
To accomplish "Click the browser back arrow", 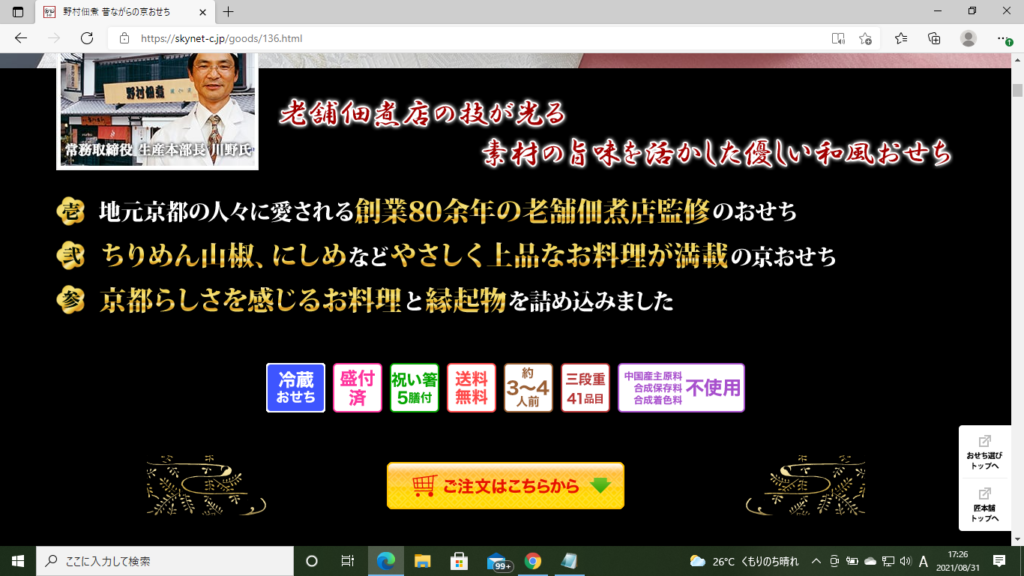I will (21, 39).
